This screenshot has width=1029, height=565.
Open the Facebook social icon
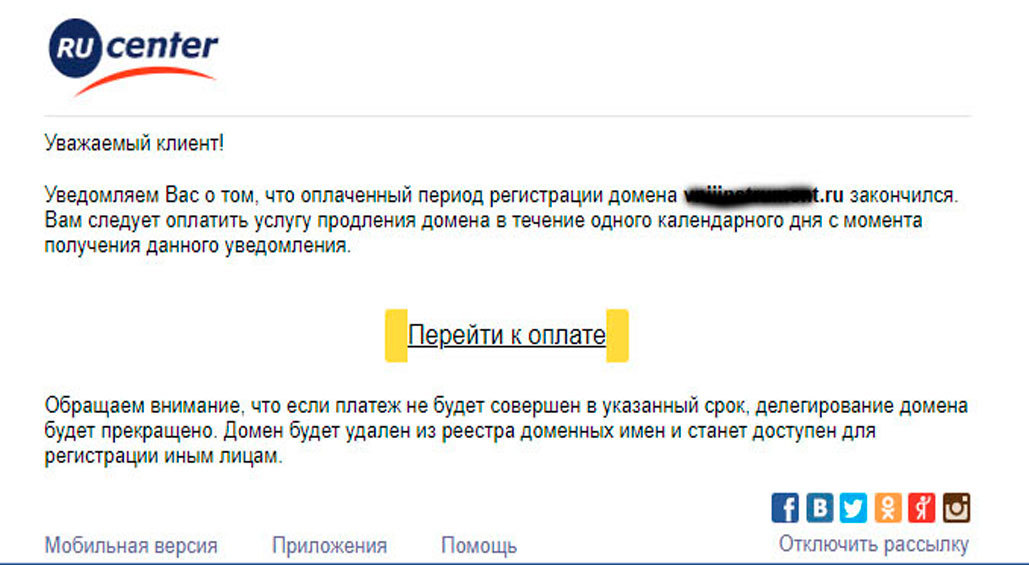786,508
